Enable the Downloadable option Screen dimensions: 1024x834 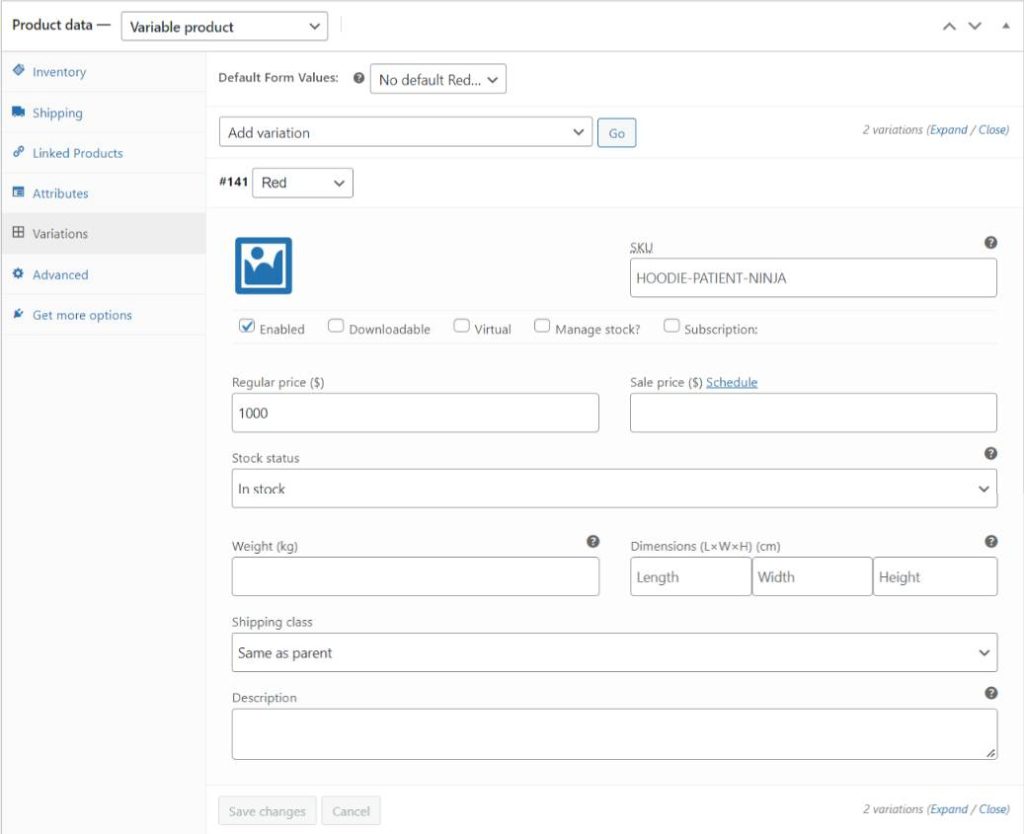(336, 324)
